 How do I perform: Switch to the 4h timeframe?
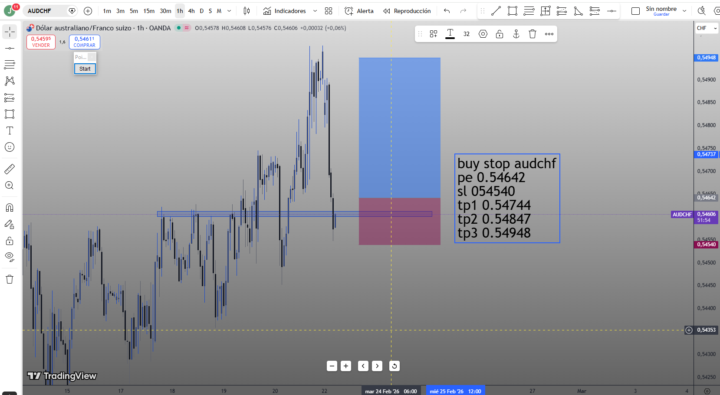coord(191,11)
